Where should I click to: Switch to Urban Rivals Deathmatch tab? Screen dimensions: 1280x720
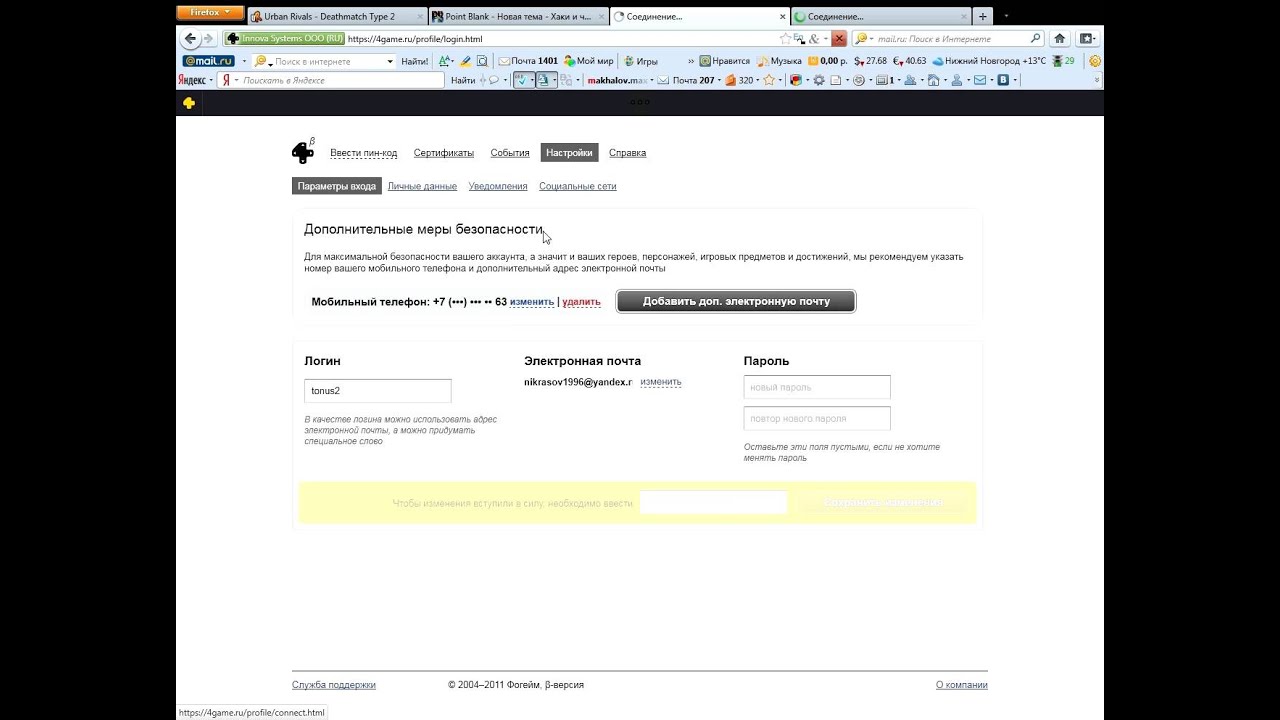click(337, 16)
